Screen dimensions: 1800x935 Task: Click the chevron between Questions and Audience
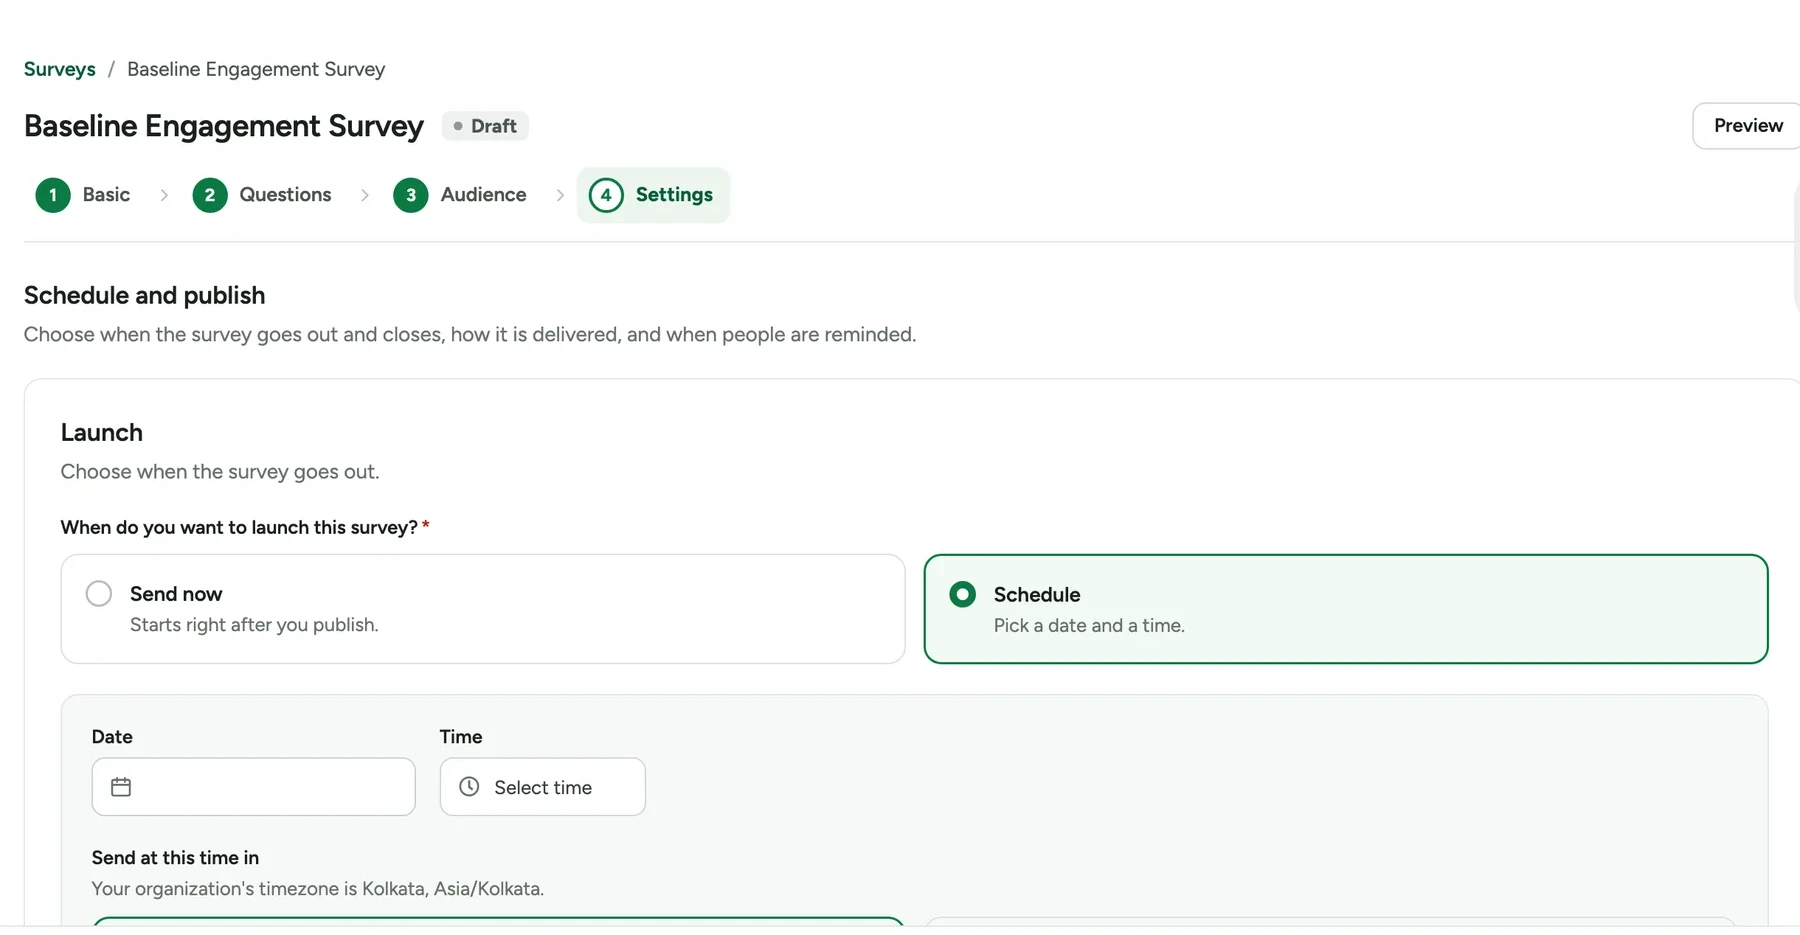pos(365,195)
